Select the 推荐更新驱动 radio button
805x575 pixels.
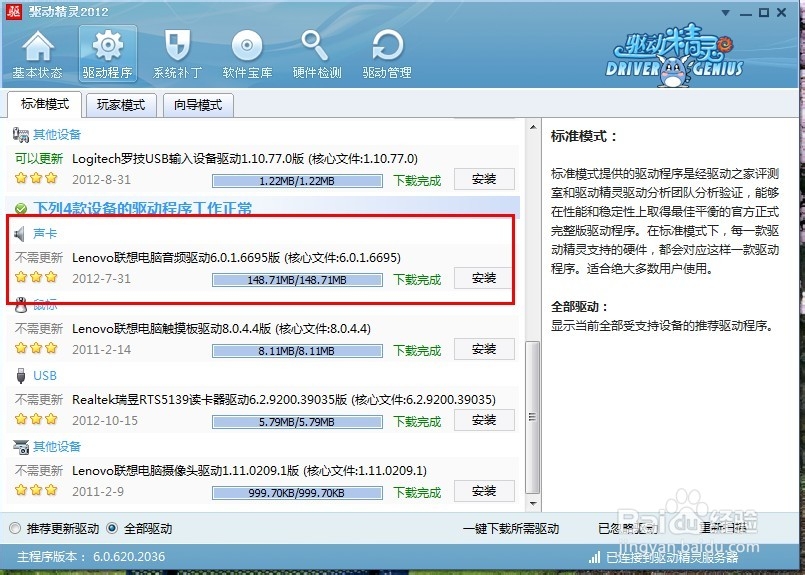15,528
